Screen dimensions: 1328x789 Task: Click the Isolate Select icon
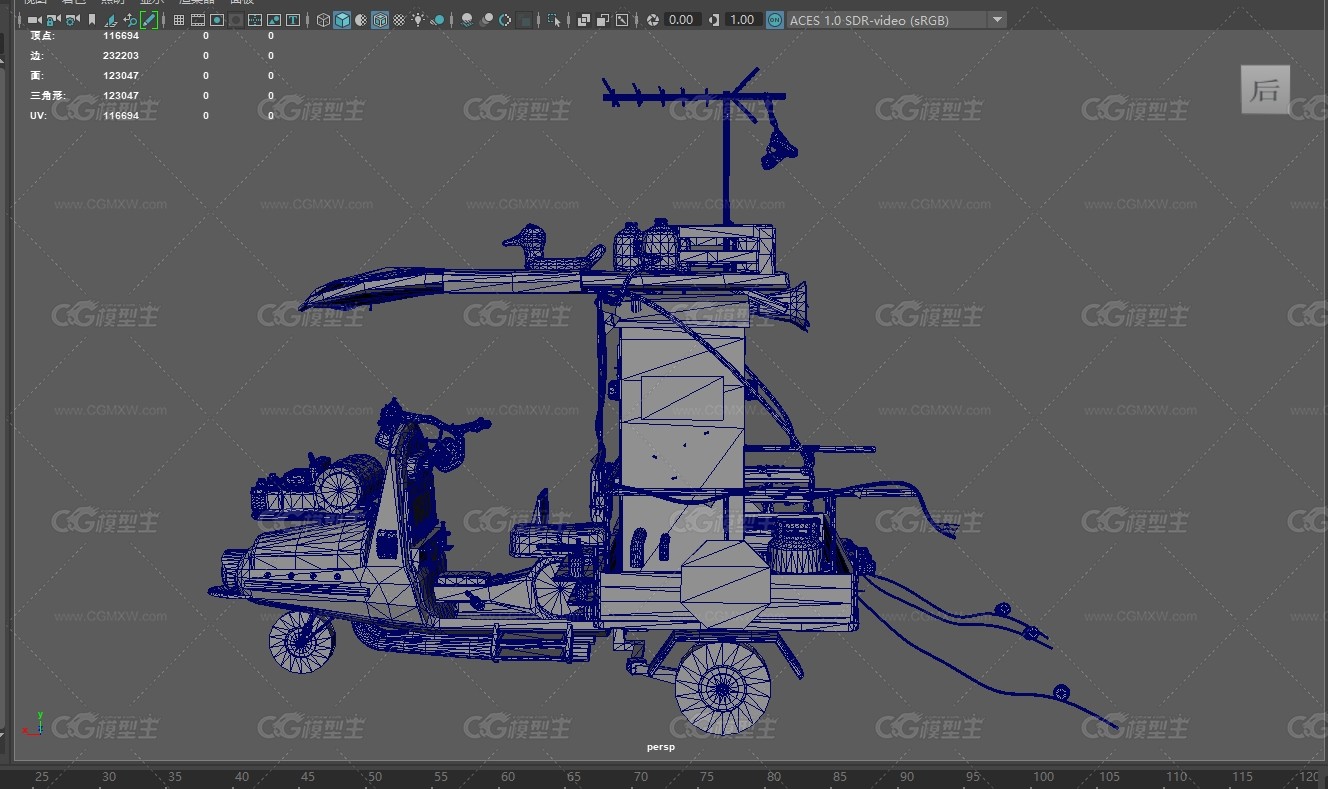(x=554, y=20)
